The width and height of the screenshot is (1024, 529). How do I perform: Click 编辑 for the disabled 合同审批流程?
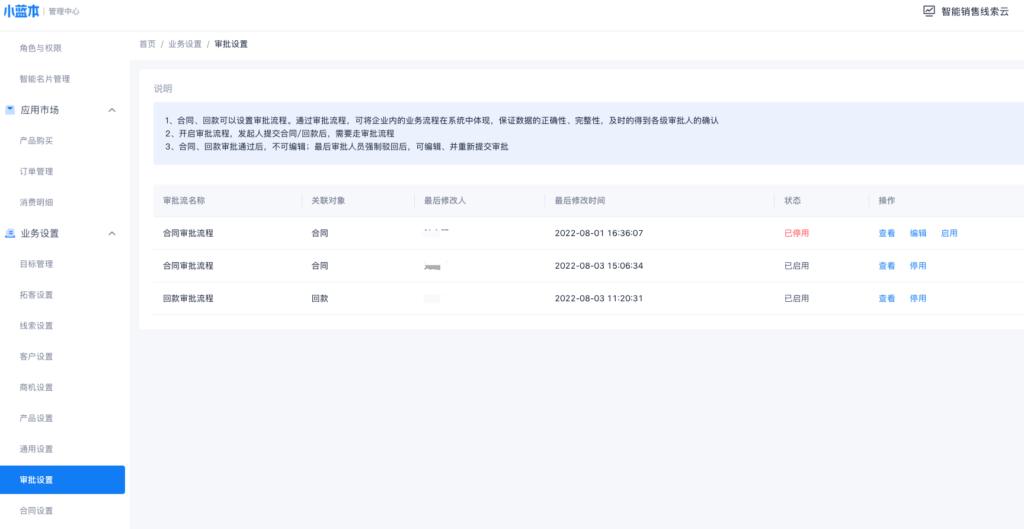918,233
